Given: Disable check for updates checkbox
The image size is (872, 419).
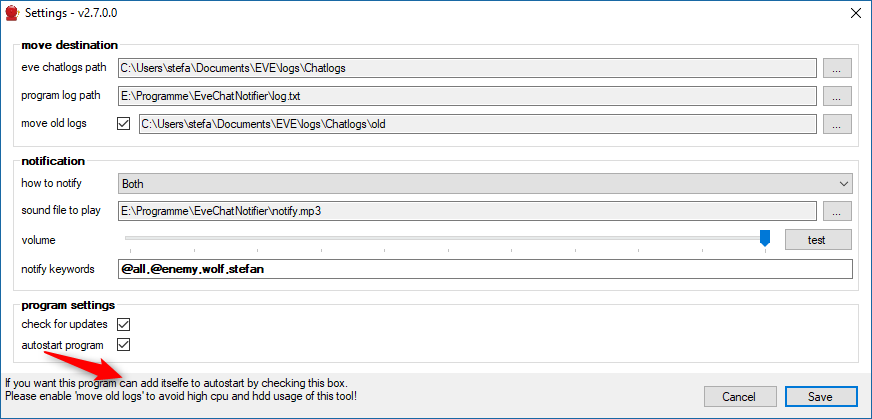Looking at the screenshot, I should tap(124, 325).
